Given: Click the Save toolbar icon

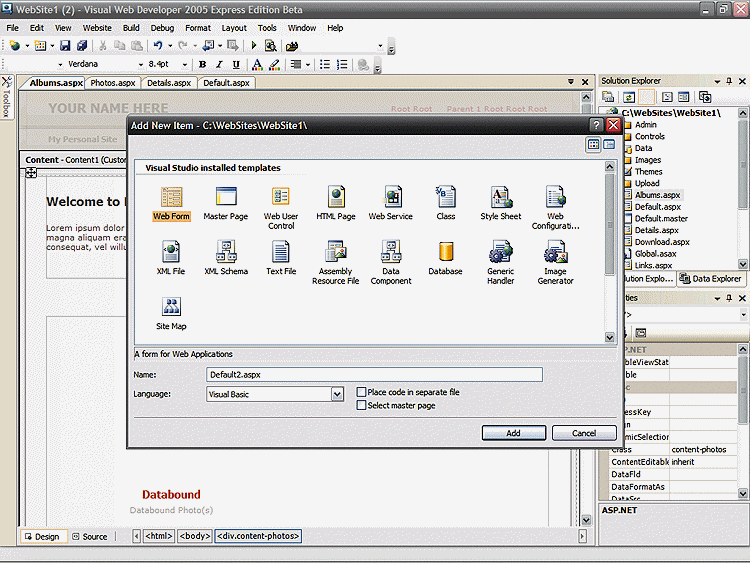Looking at the screenshot, I should coord(65,46).
